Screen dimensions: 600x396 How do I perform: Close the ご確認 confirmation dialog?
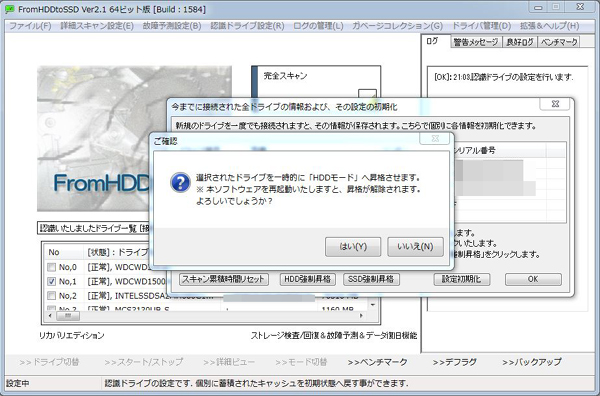point(435,139)
